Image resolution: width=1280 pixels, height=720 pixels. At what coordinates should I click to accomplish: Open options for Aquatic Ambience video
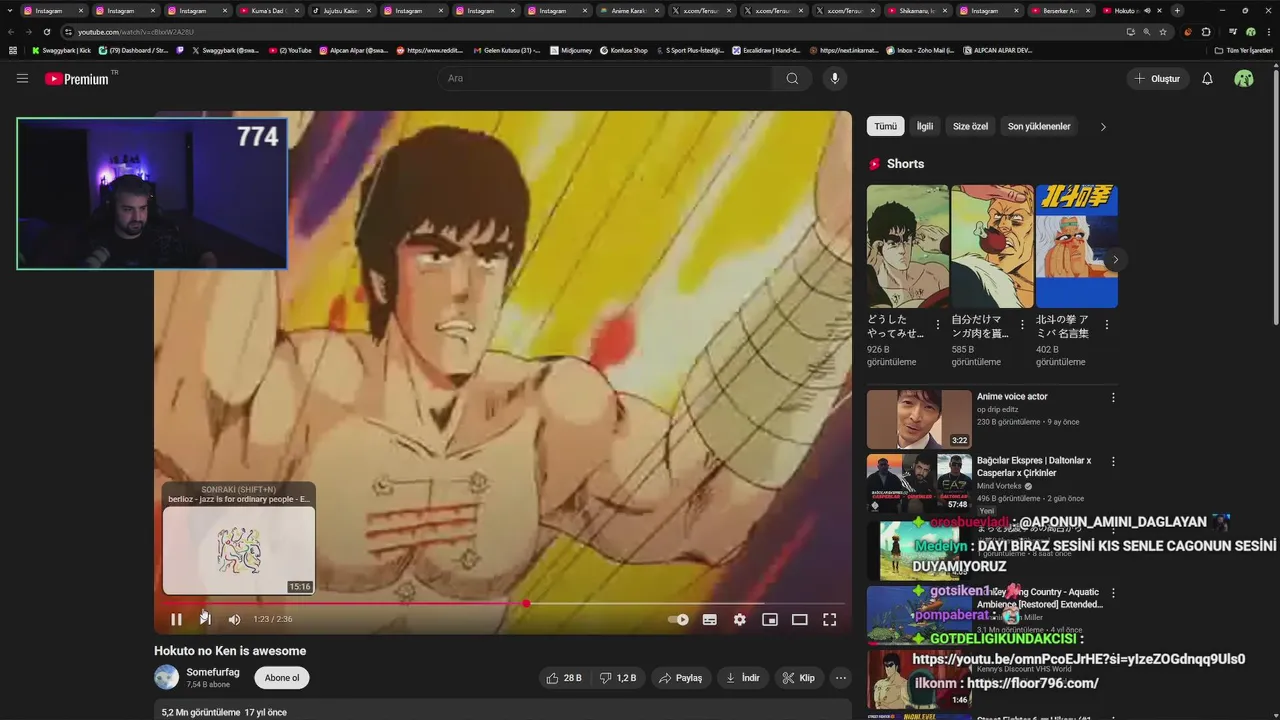pyautogui.click(x=1113, y=592)
